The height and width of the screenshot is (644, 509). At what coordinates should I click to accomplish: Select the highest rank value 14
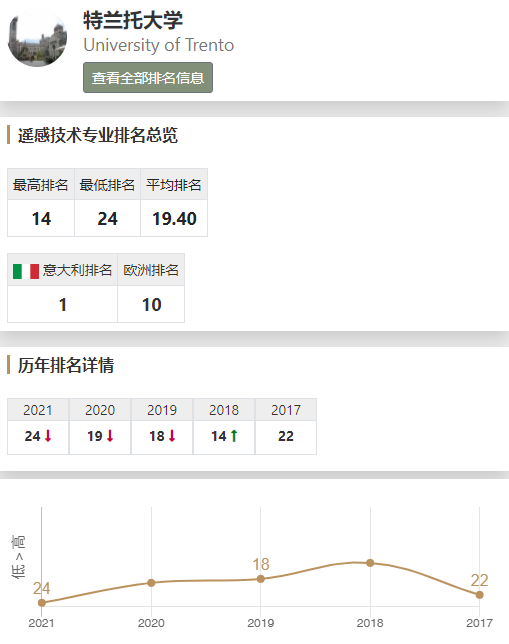[x=41, y=218]
